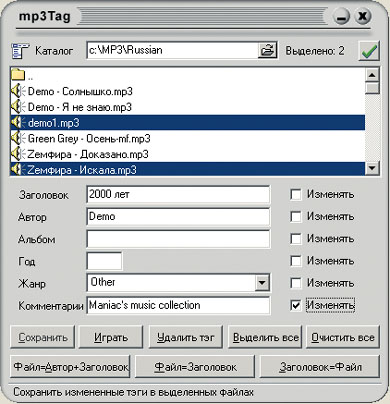This screenshot has height=404, width=390.
Task: Click the Сохранить button
Action: (x=42, y=337)
